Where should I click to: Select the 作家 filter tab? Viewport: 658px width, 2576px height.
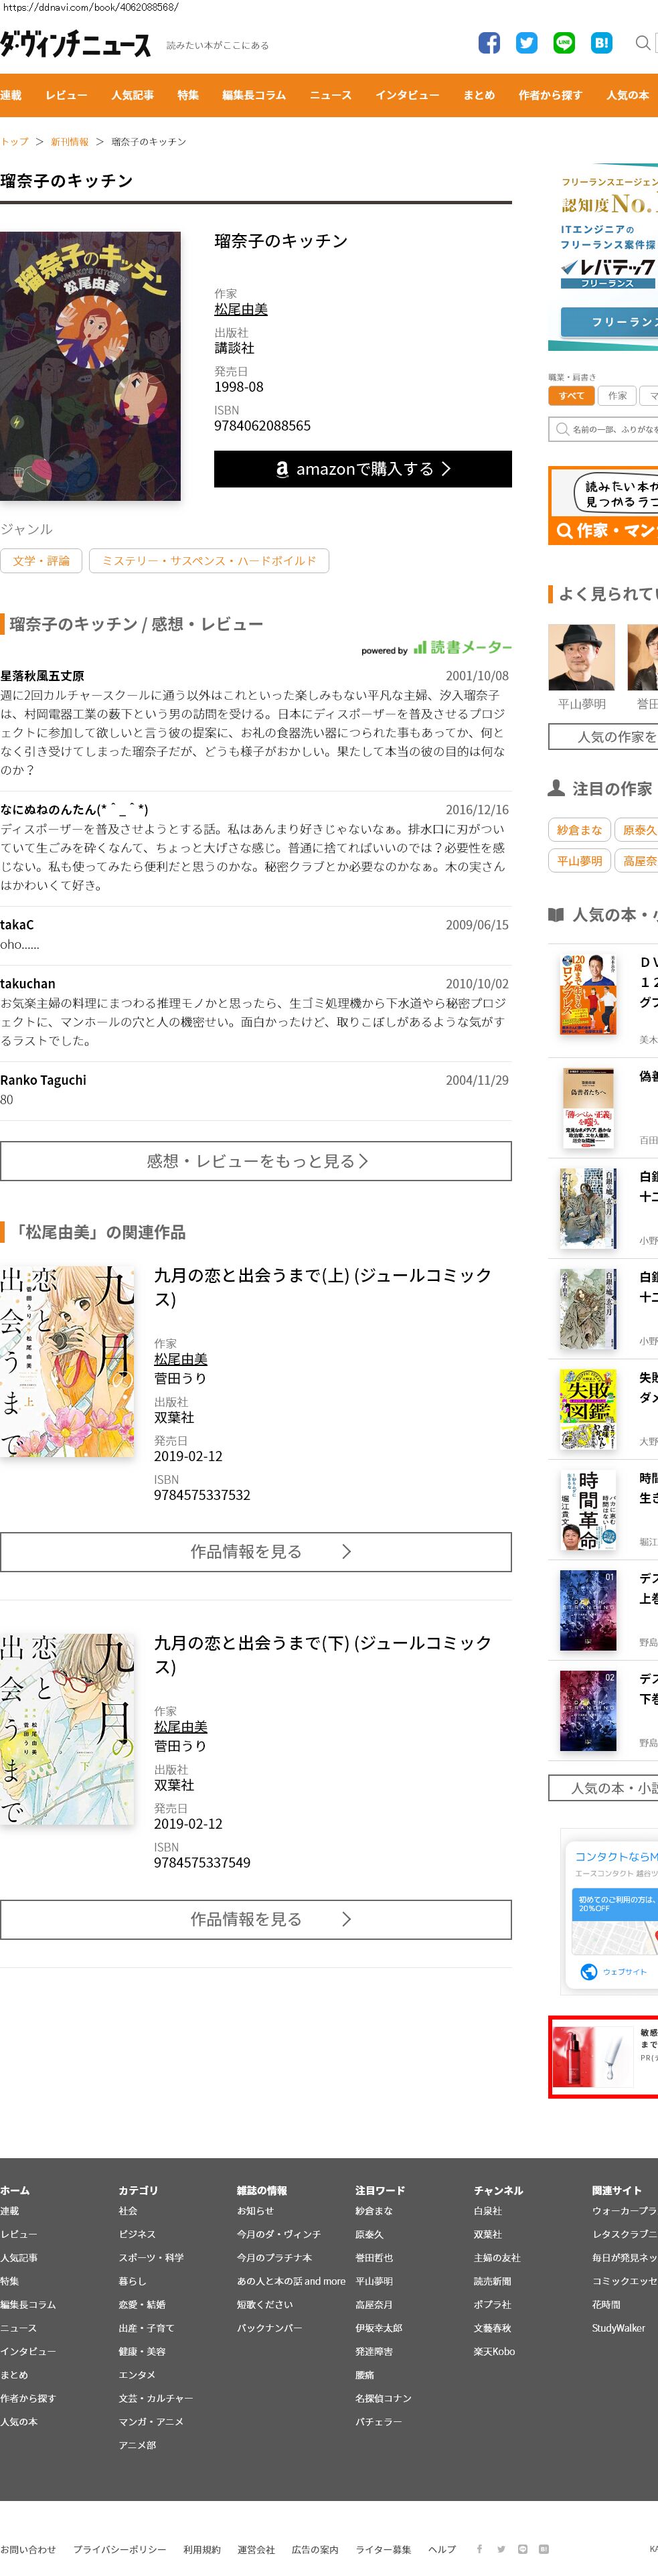click(x=617, y=396)
